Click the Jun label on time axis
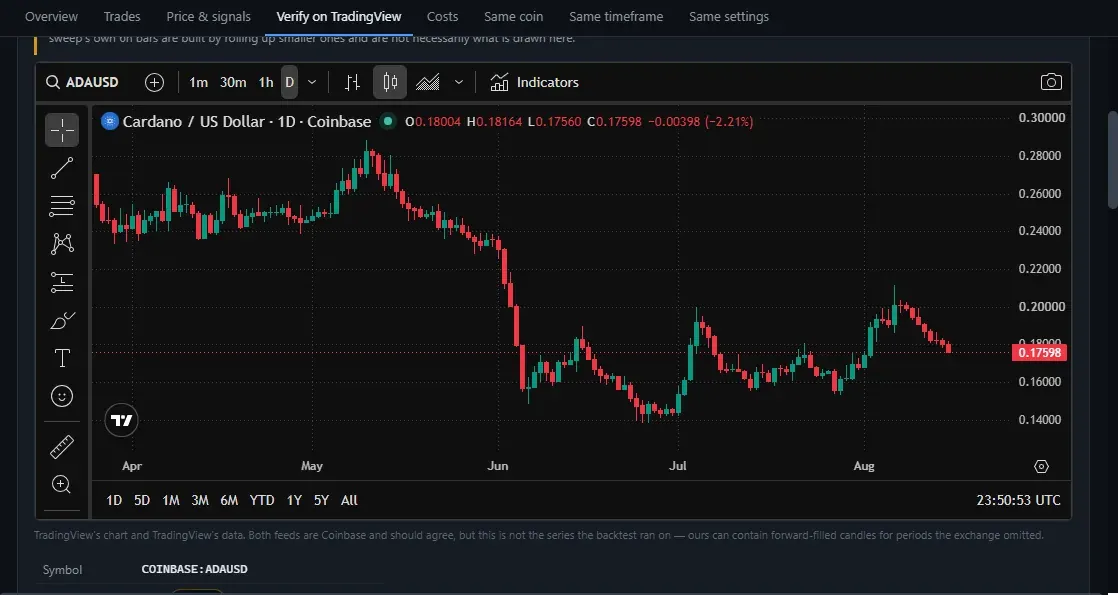 pyautogui.click(x=497, y=466)
